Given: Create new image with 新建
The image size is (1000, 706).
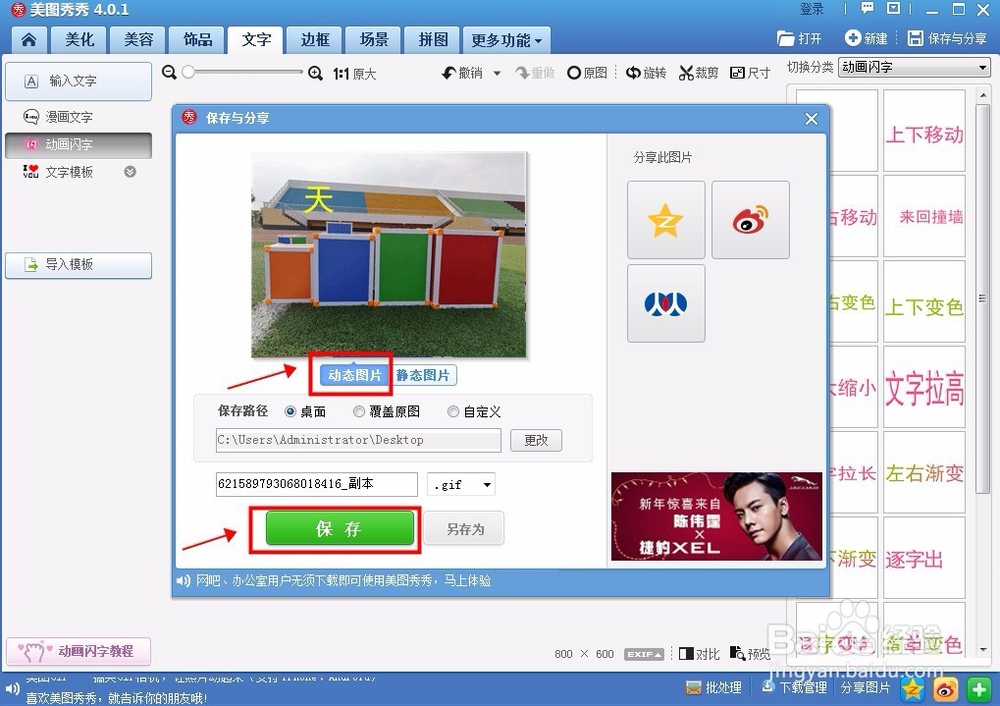Looking at the screenshot, I should (x=866, y=38).
